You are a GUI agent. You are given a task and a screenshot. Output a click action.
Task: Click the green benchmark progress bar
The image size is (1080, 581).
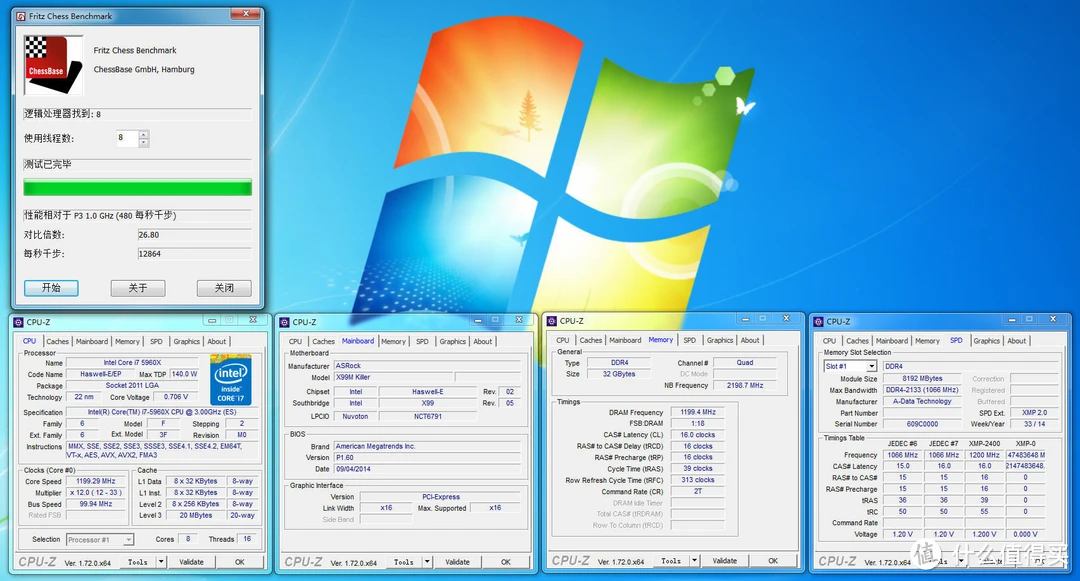tap(138, 187)
